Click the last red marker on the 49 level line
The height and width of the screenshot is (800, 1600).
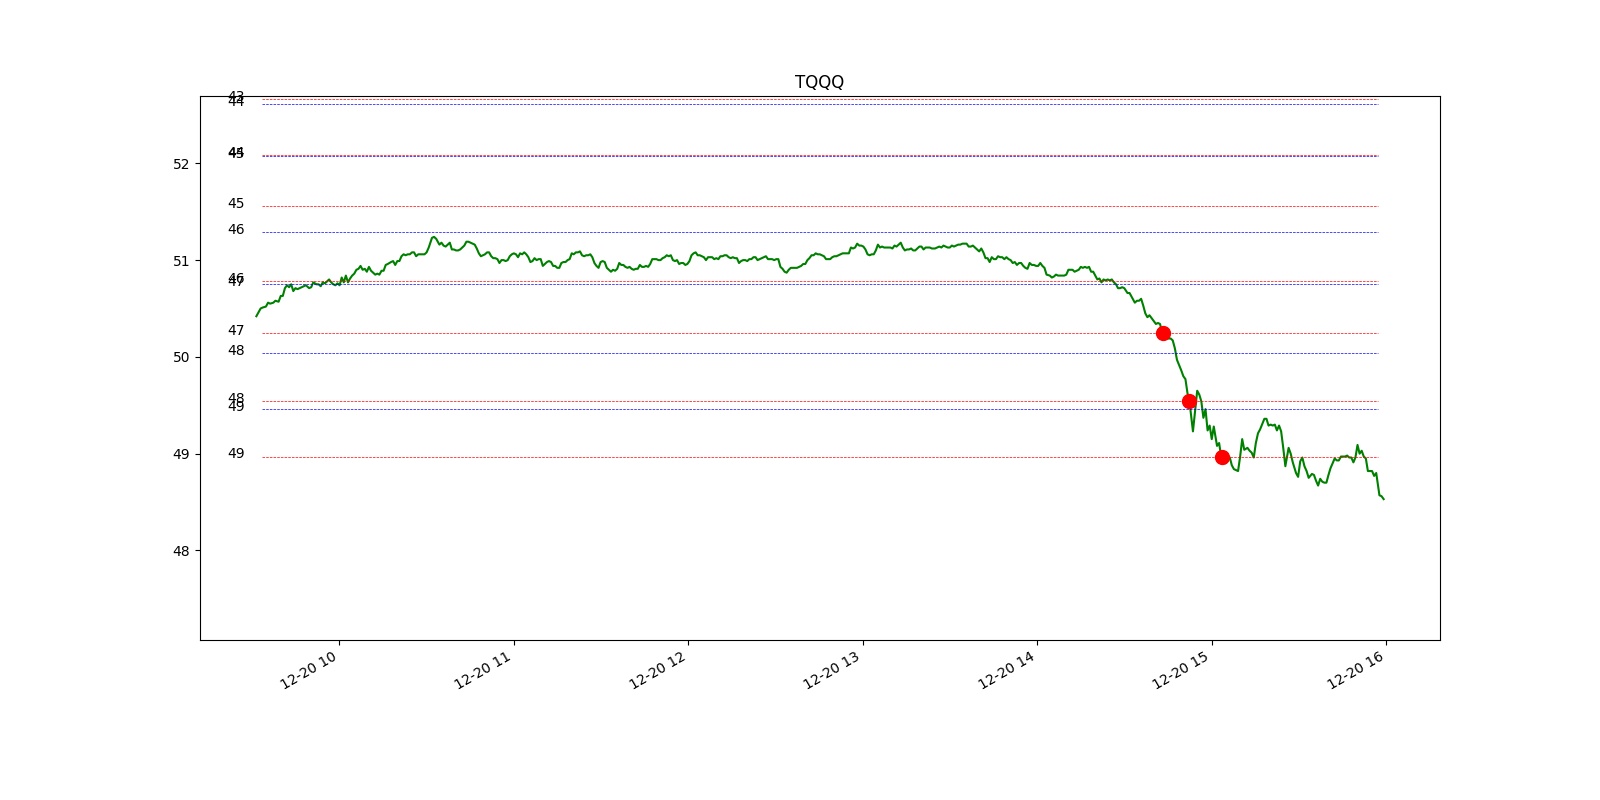click(x=1222, y=457)
